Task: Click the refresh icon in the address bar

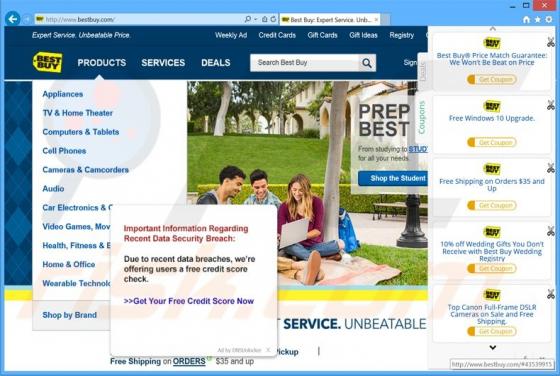Action: 273,19
